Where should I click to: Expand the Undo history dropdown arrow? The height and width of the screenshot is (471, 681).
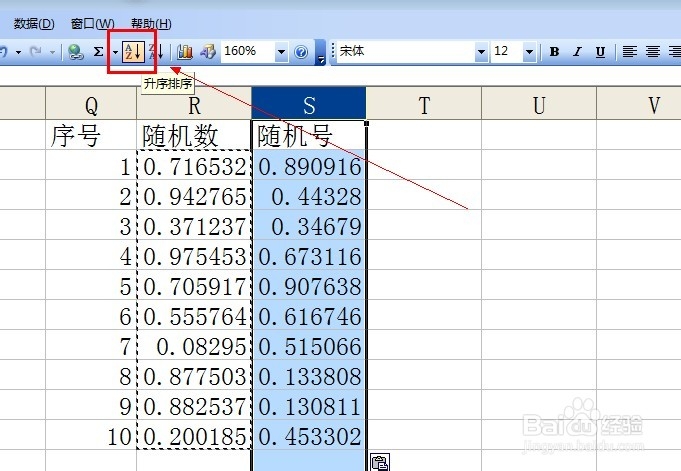[18, 52]
